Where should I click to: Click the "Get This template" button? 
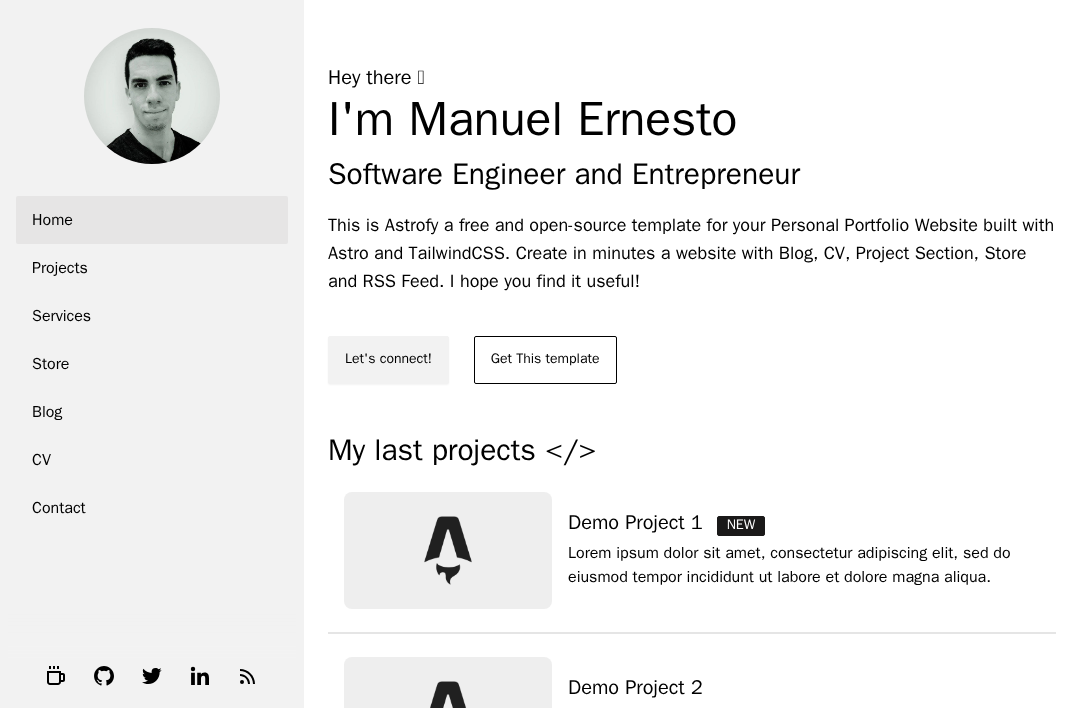(x=545, y=360)
